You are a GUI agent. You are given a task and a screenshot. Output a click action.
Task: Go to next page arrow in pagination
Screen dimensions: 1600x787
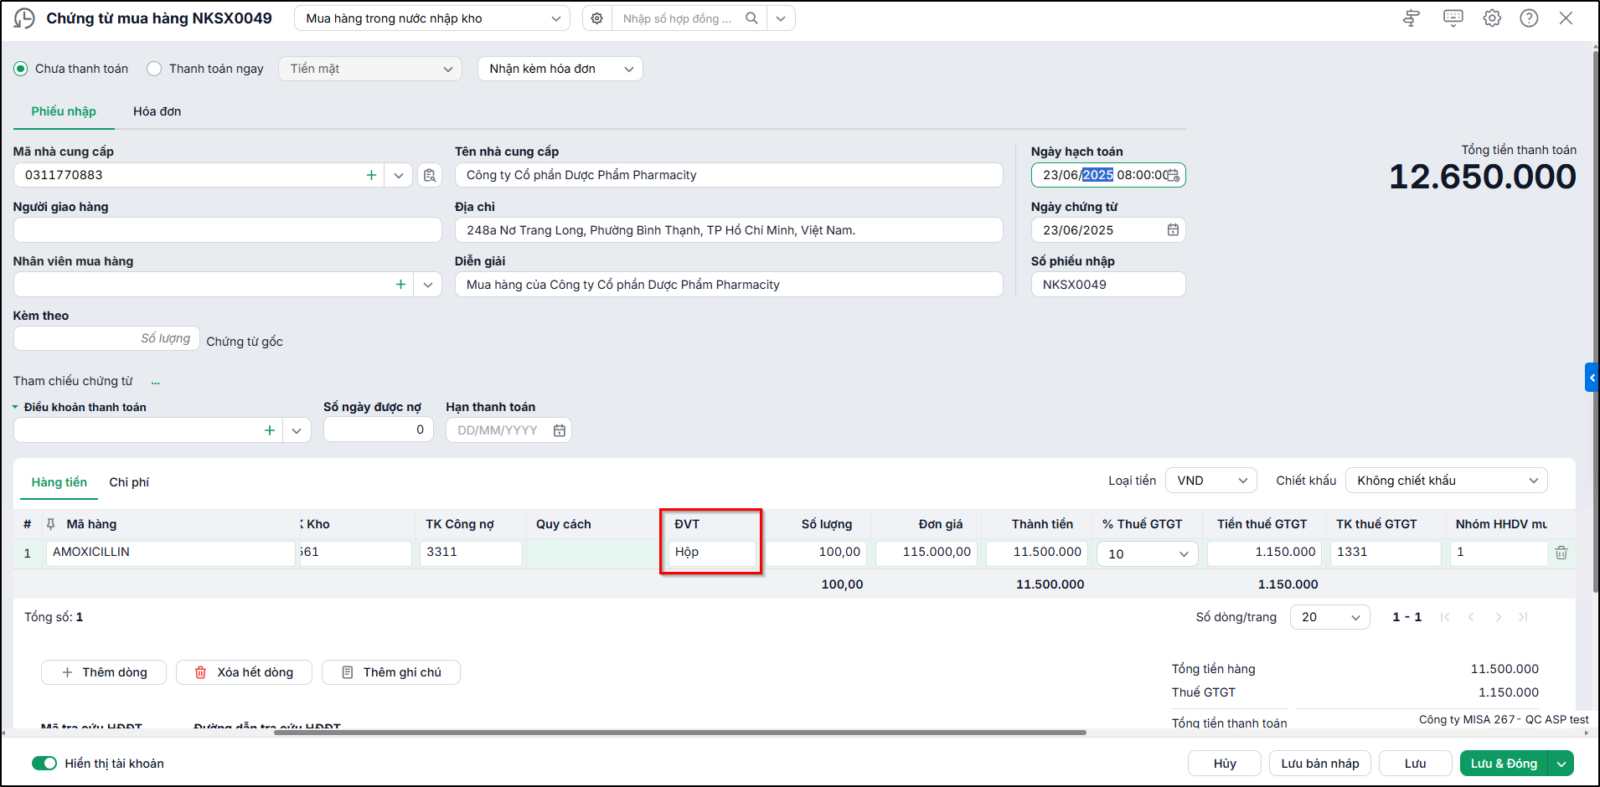pyautogui.click(x=1498, y=617)
